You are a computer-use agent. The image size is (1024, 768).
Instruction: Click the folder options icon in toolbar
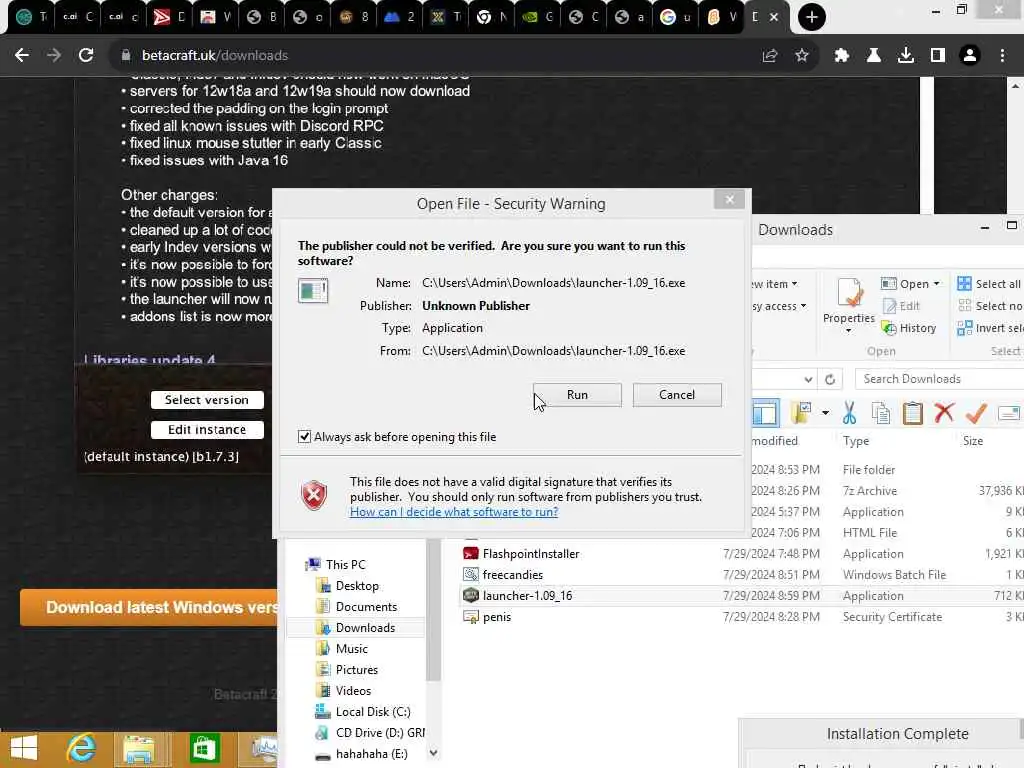point(801,413)
